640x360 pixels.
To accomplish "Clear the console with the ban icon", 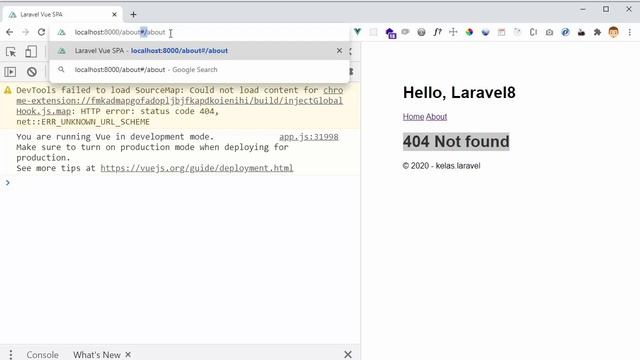I will pos(31,72).
